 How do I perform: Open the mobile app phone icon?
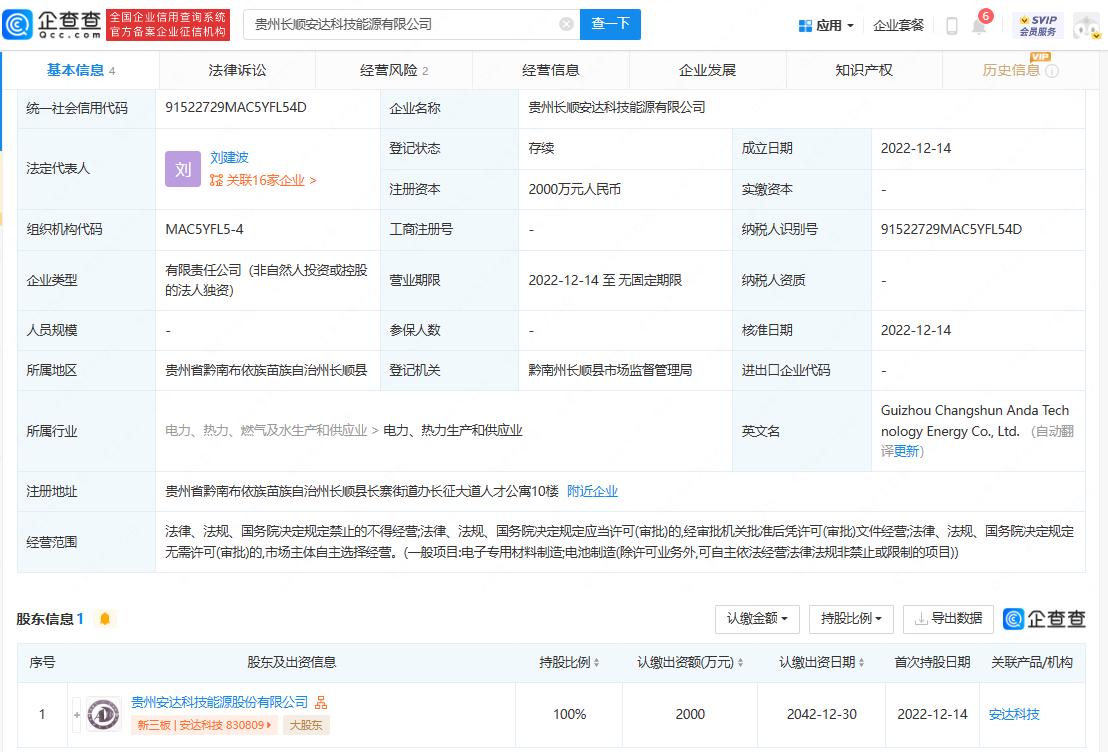point(952,26)
